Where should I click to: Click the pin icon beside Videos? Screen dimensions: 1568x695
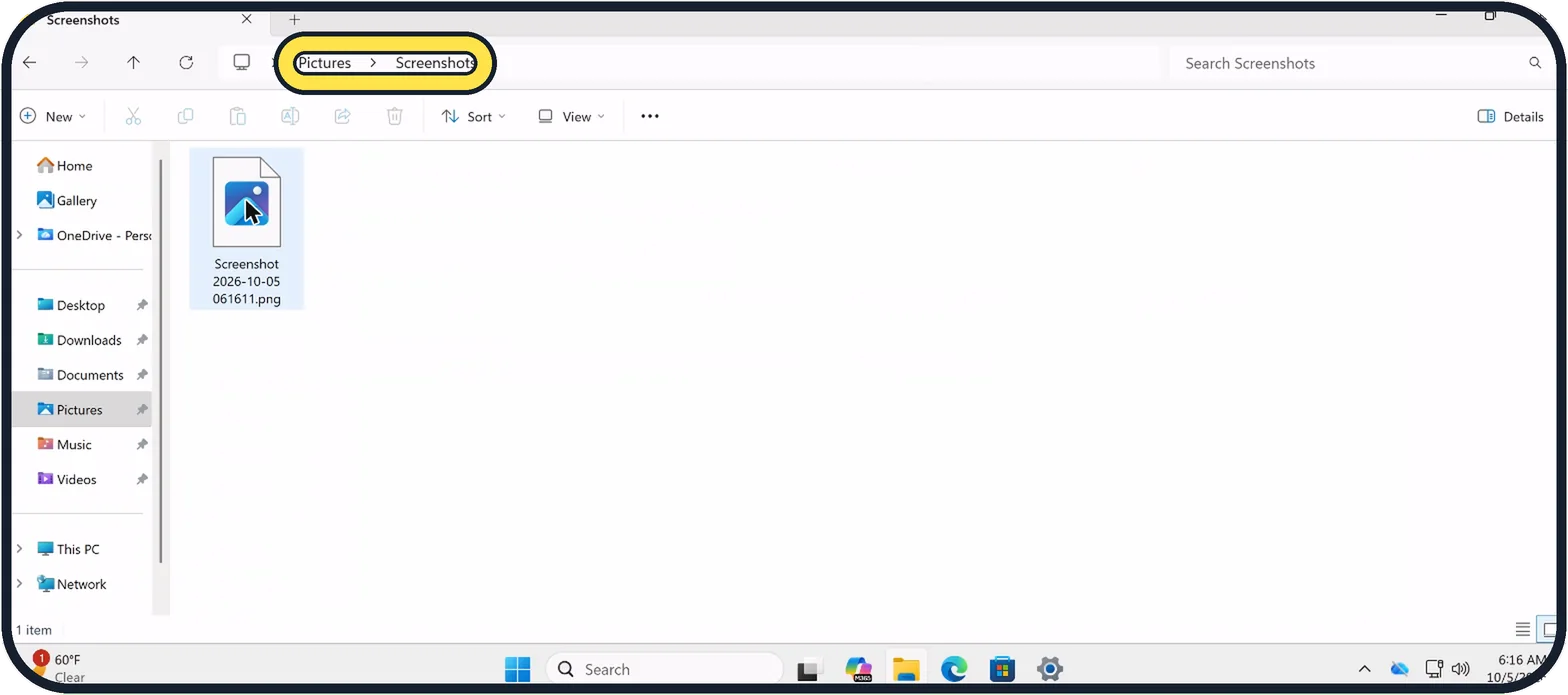pos(142,479)
